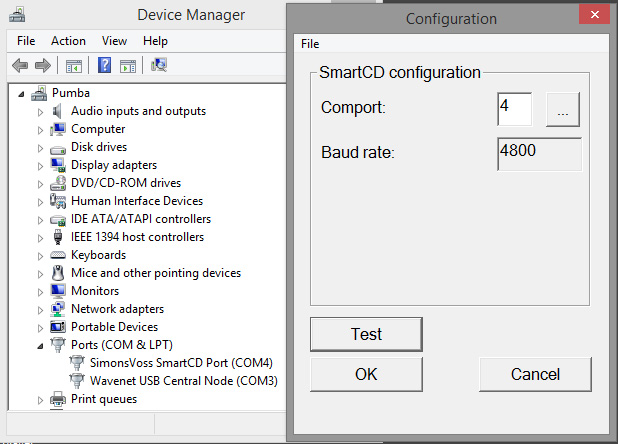Viewport: 618px width, 444px height.
Task: Open the View menu in Device Manager
Action: click(x=114, y=41)
